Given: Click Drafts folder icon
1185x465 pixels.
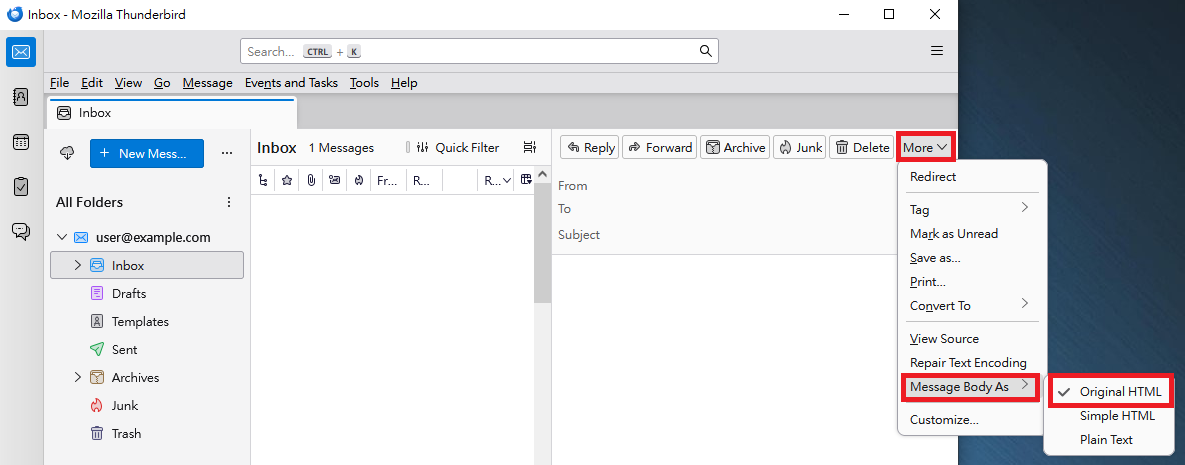Looking at the screenshot, I should coord(97,293).
